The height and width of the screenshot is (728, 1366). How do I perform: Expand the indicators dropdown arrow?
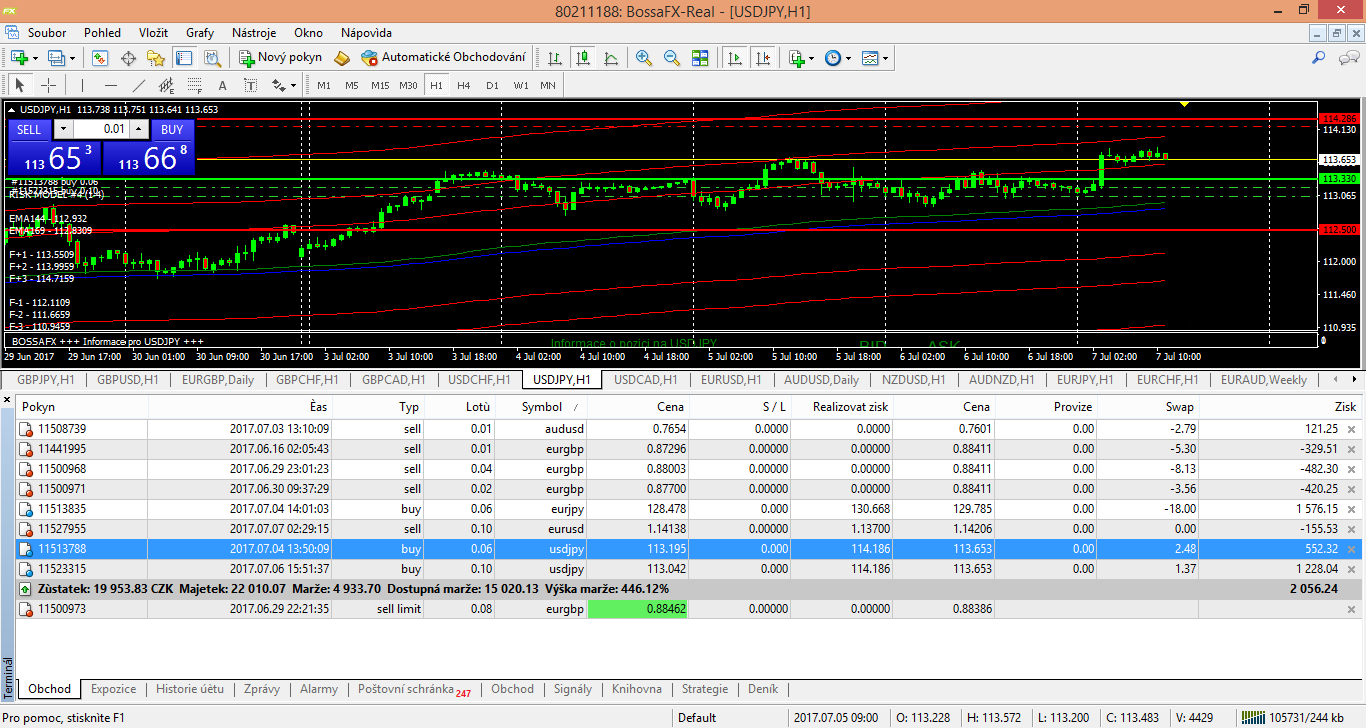tap(811, 58)
